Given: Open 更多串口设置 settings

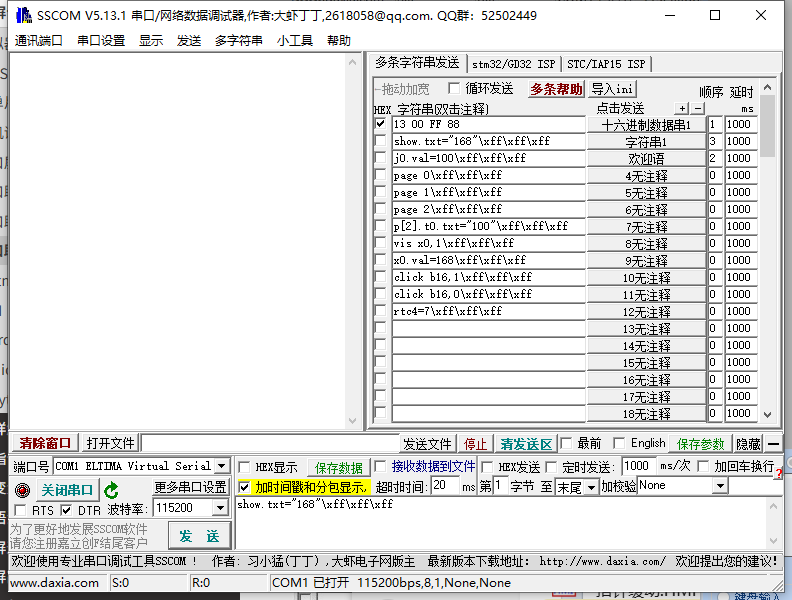Looking at the screenshot, I should [x=190, y=487].
